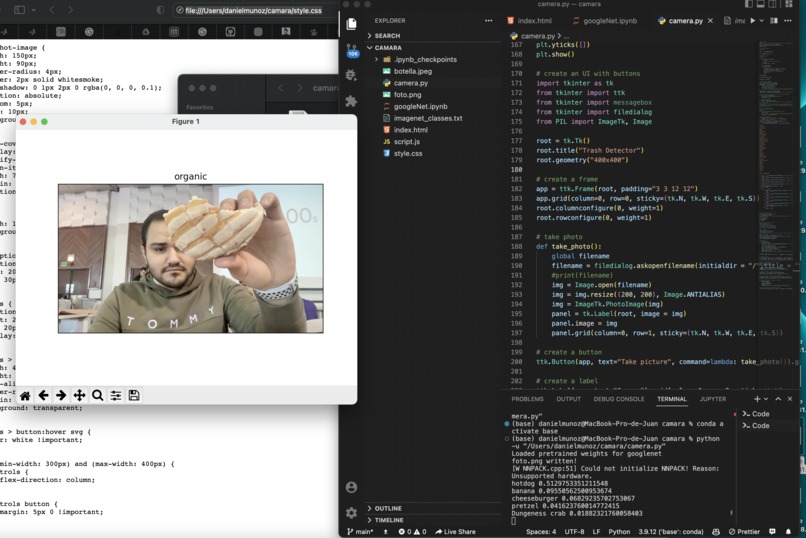Open botella.jpeg in Explorer
Viewport: 806px width, 538px height.
(433, 71)
